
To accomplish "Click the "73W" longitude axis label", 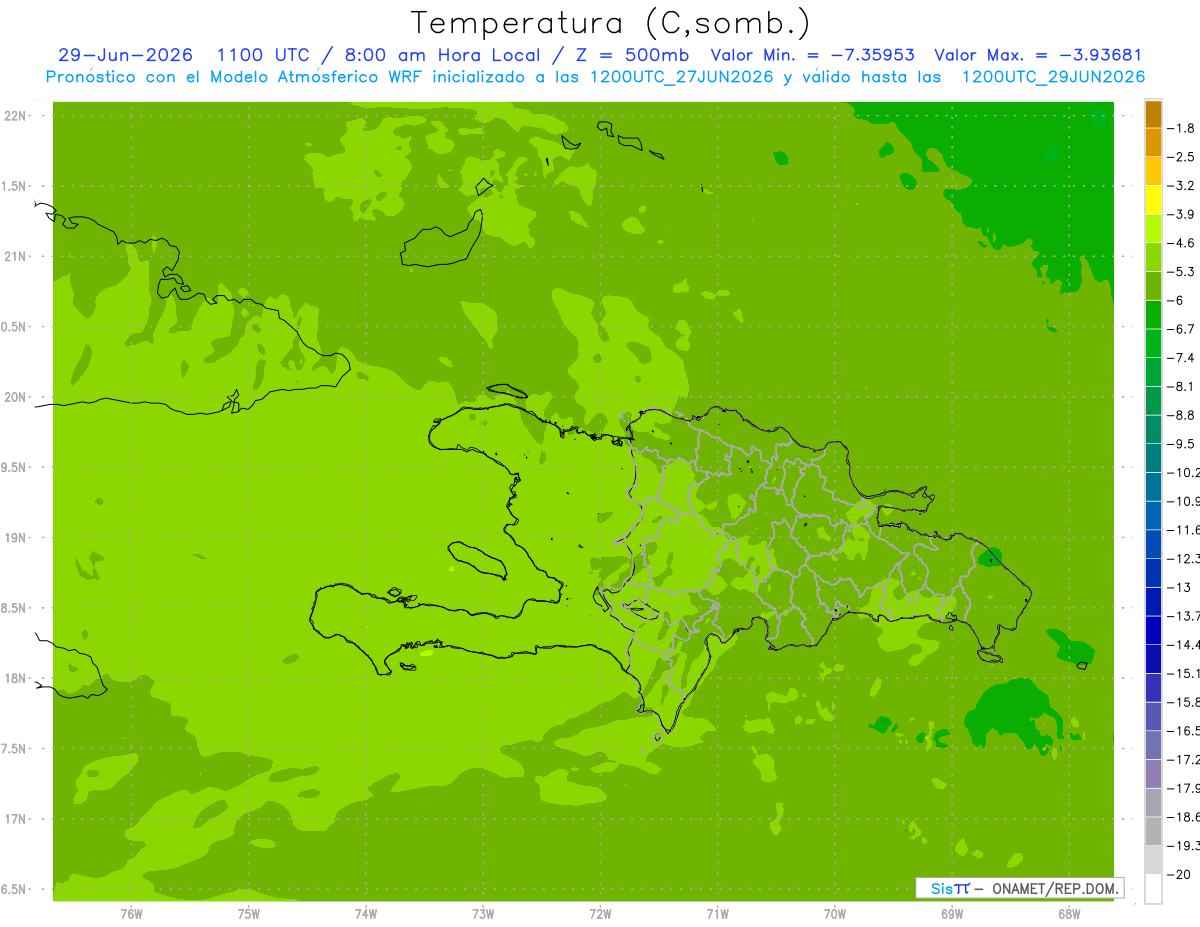I will tap(483, 914).
